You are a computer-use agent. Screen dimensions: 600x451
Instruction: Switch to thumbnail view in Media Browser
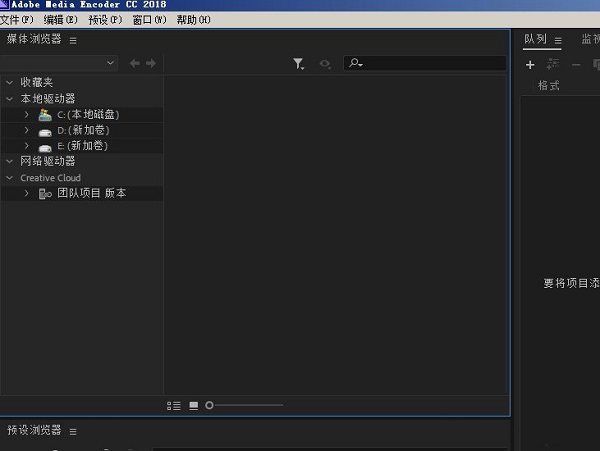193,405
